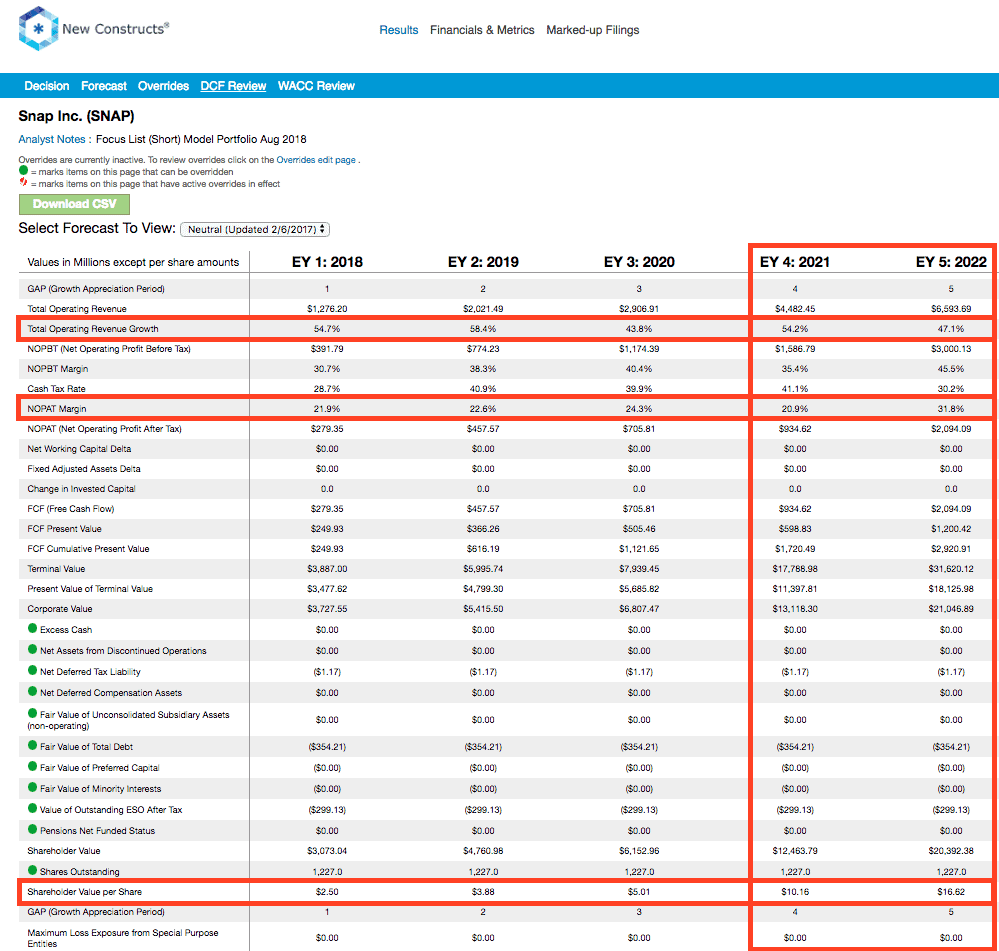Click green dot beside Net Deferred Compensation Assets

[x=32, y=691]
